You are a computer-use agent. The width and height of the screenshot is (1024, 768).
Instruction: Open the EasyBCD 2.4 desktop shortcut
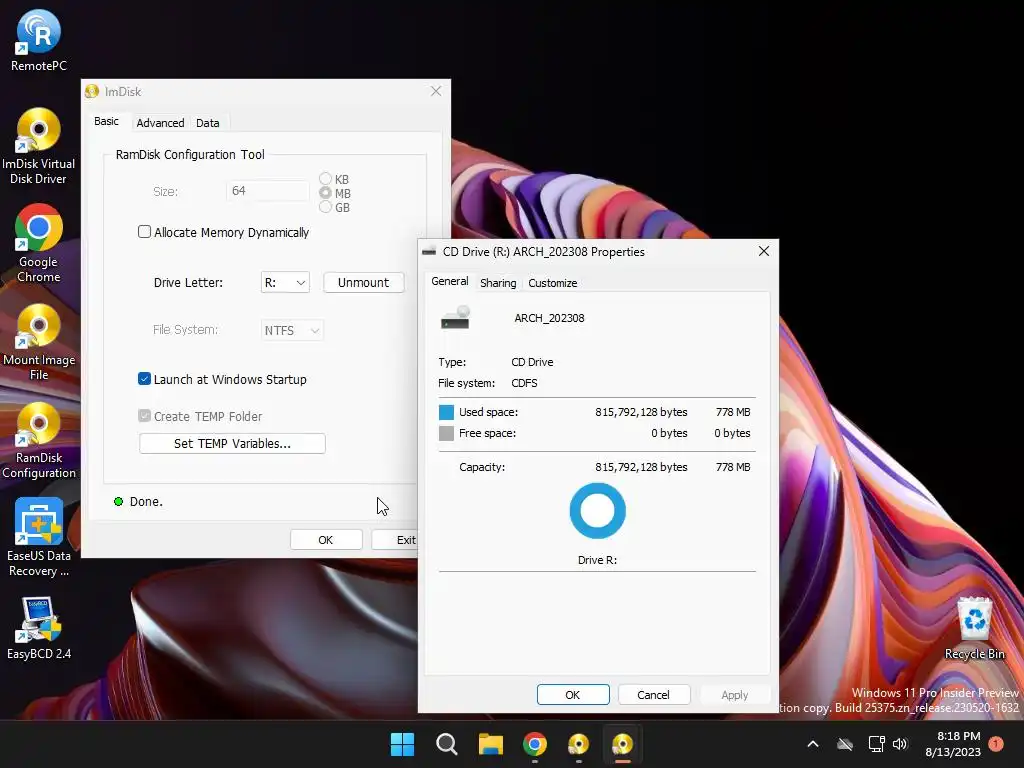tap(39, 628)
